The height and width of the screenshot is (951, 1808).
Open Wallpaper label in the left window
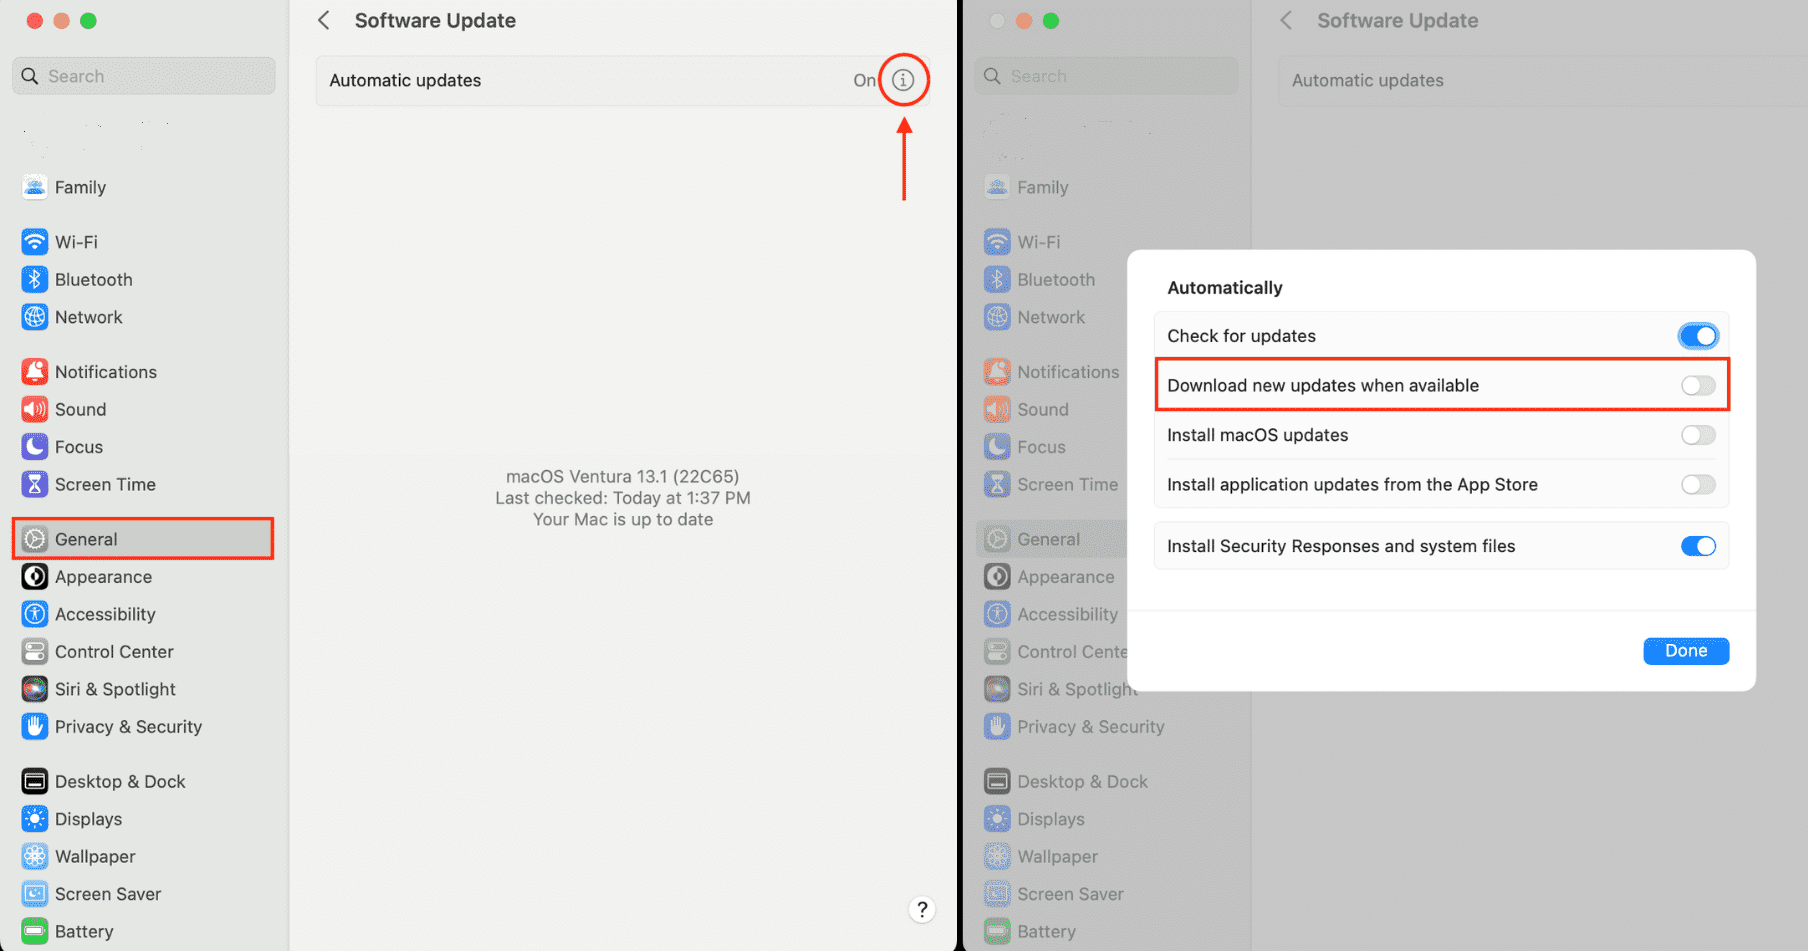tap(95, 857)
